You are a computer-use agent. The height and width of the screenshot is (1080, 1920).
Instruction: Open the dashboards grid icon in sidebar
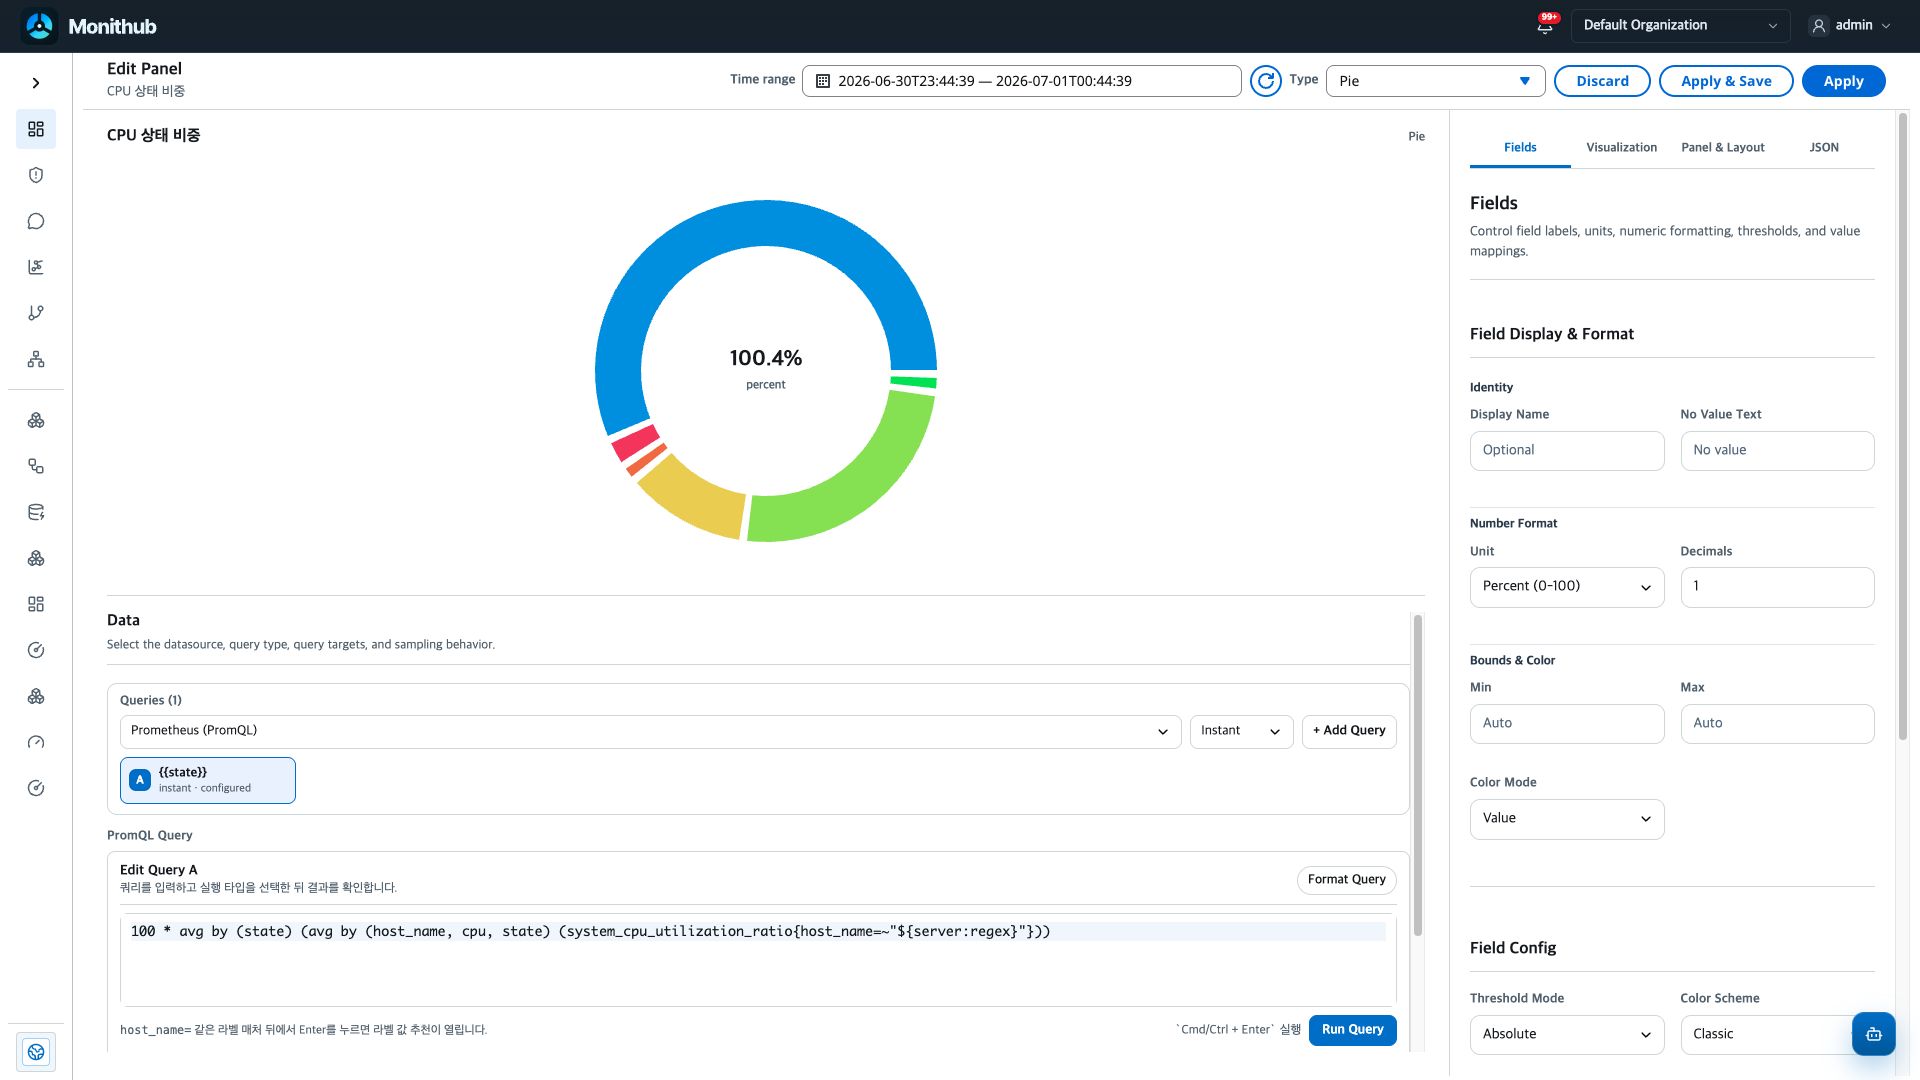click(36, 129)
